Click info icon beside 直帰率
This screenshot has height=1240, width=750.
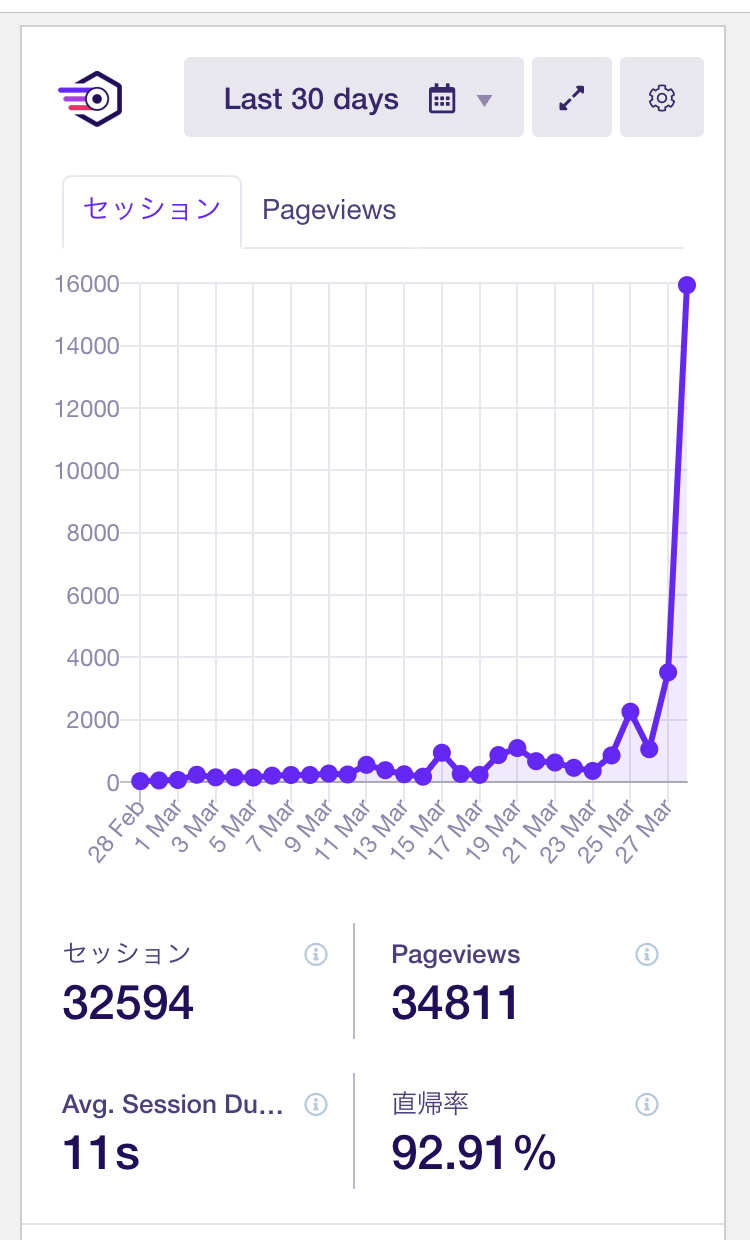point(647,1104)
